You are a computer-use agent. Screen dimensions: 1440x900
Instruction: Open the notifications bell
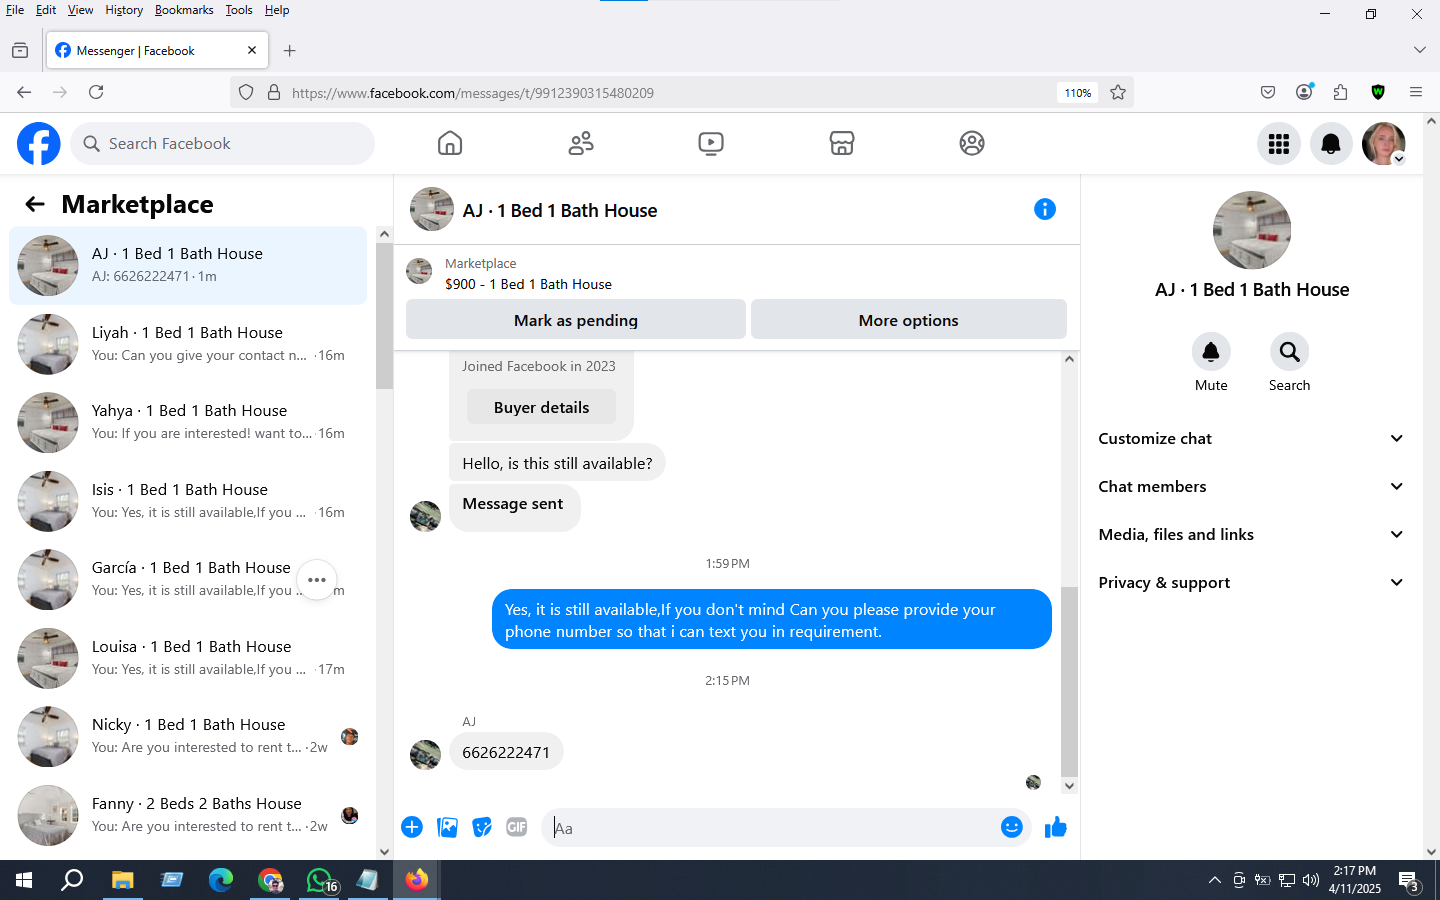tap(1331, 144)
